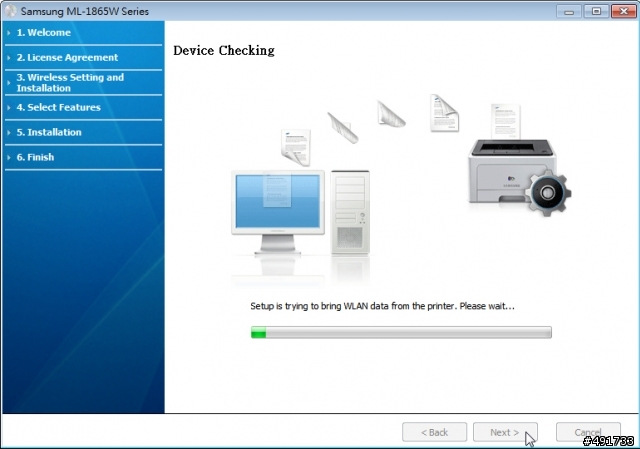Image resolution: width=640 pixels, height=449 pixels.
Task: Click the Device Checking heading
Action: point(224,50)
